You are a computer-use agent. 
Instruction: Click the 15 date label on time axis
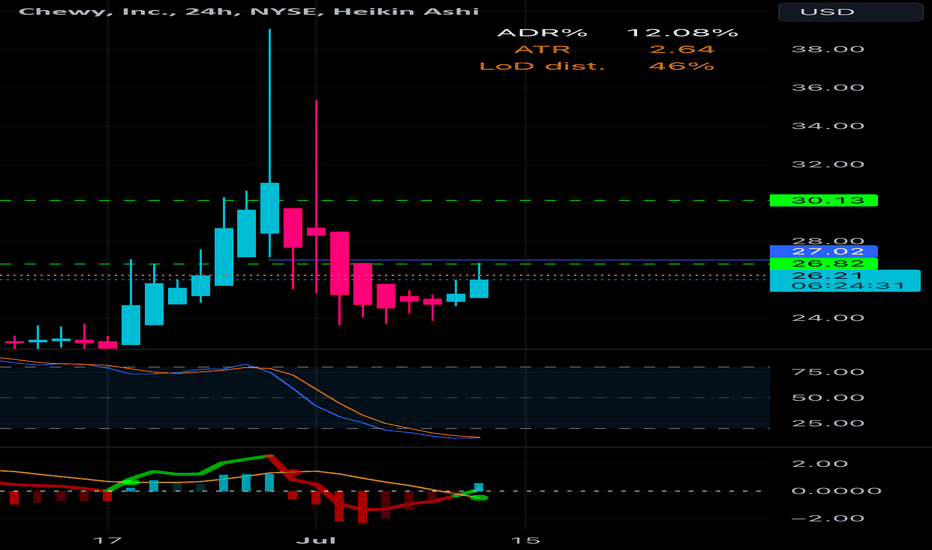525,540
